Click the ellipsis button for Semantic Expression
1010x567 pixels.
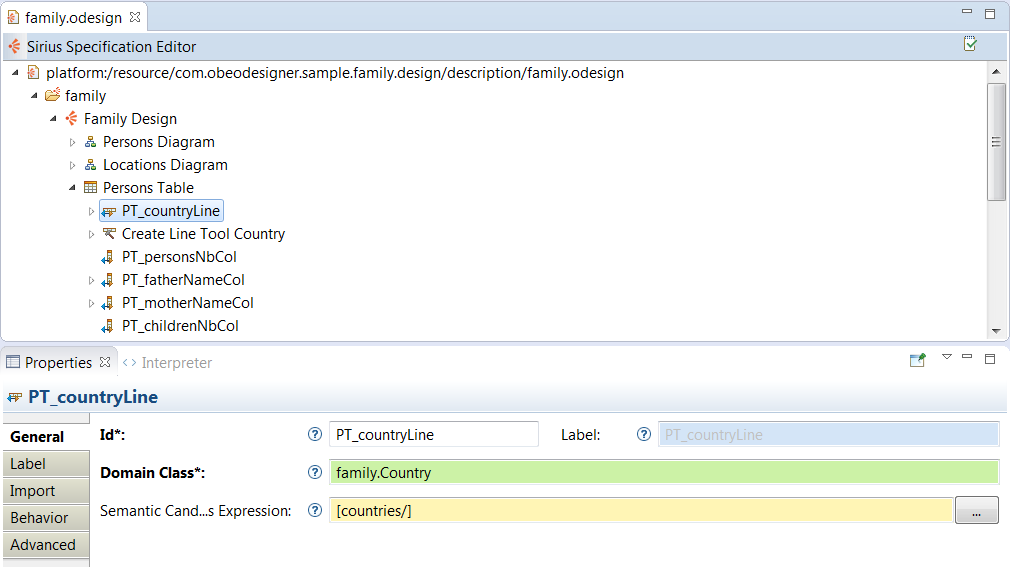[x=976, y=510]
